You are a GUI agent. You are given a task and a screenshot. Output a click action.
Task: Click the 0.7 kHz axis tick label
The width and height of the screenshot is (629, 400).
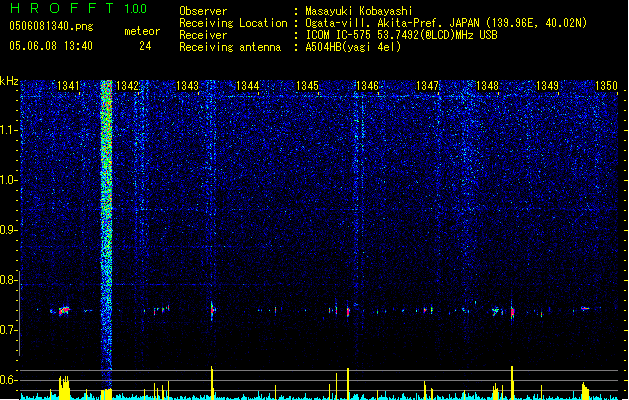(x=8, y=330)
